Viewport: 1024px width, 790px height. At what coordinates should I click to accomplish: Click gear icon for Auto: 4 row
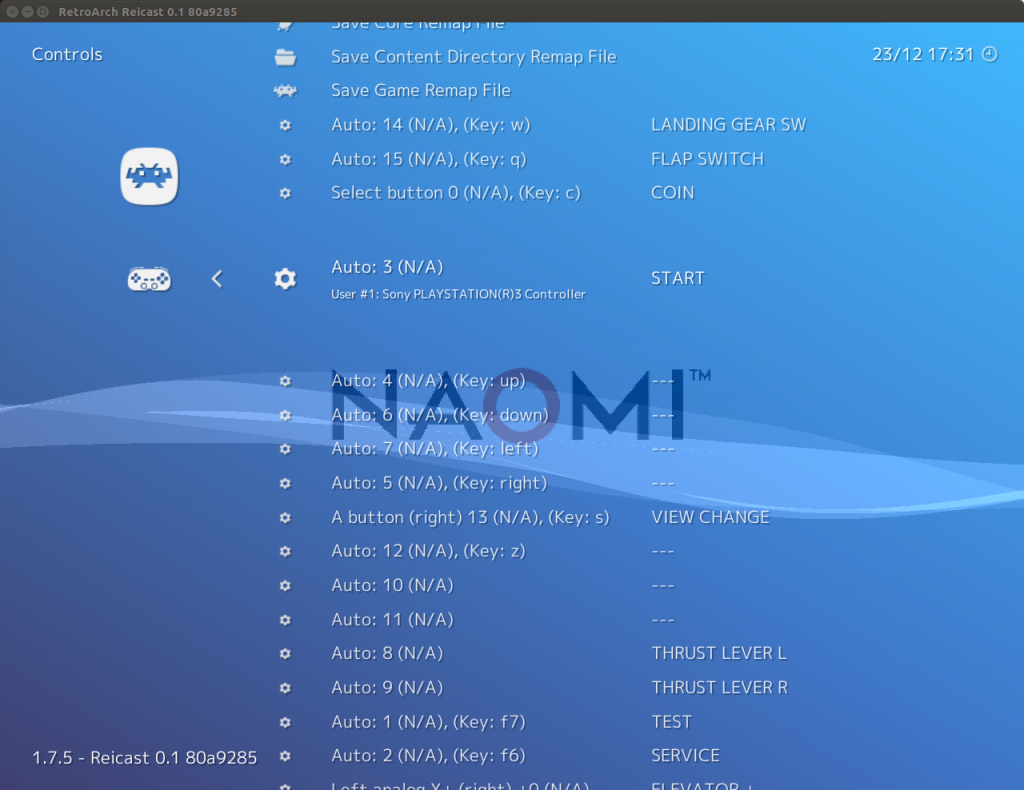coord(285,381)
